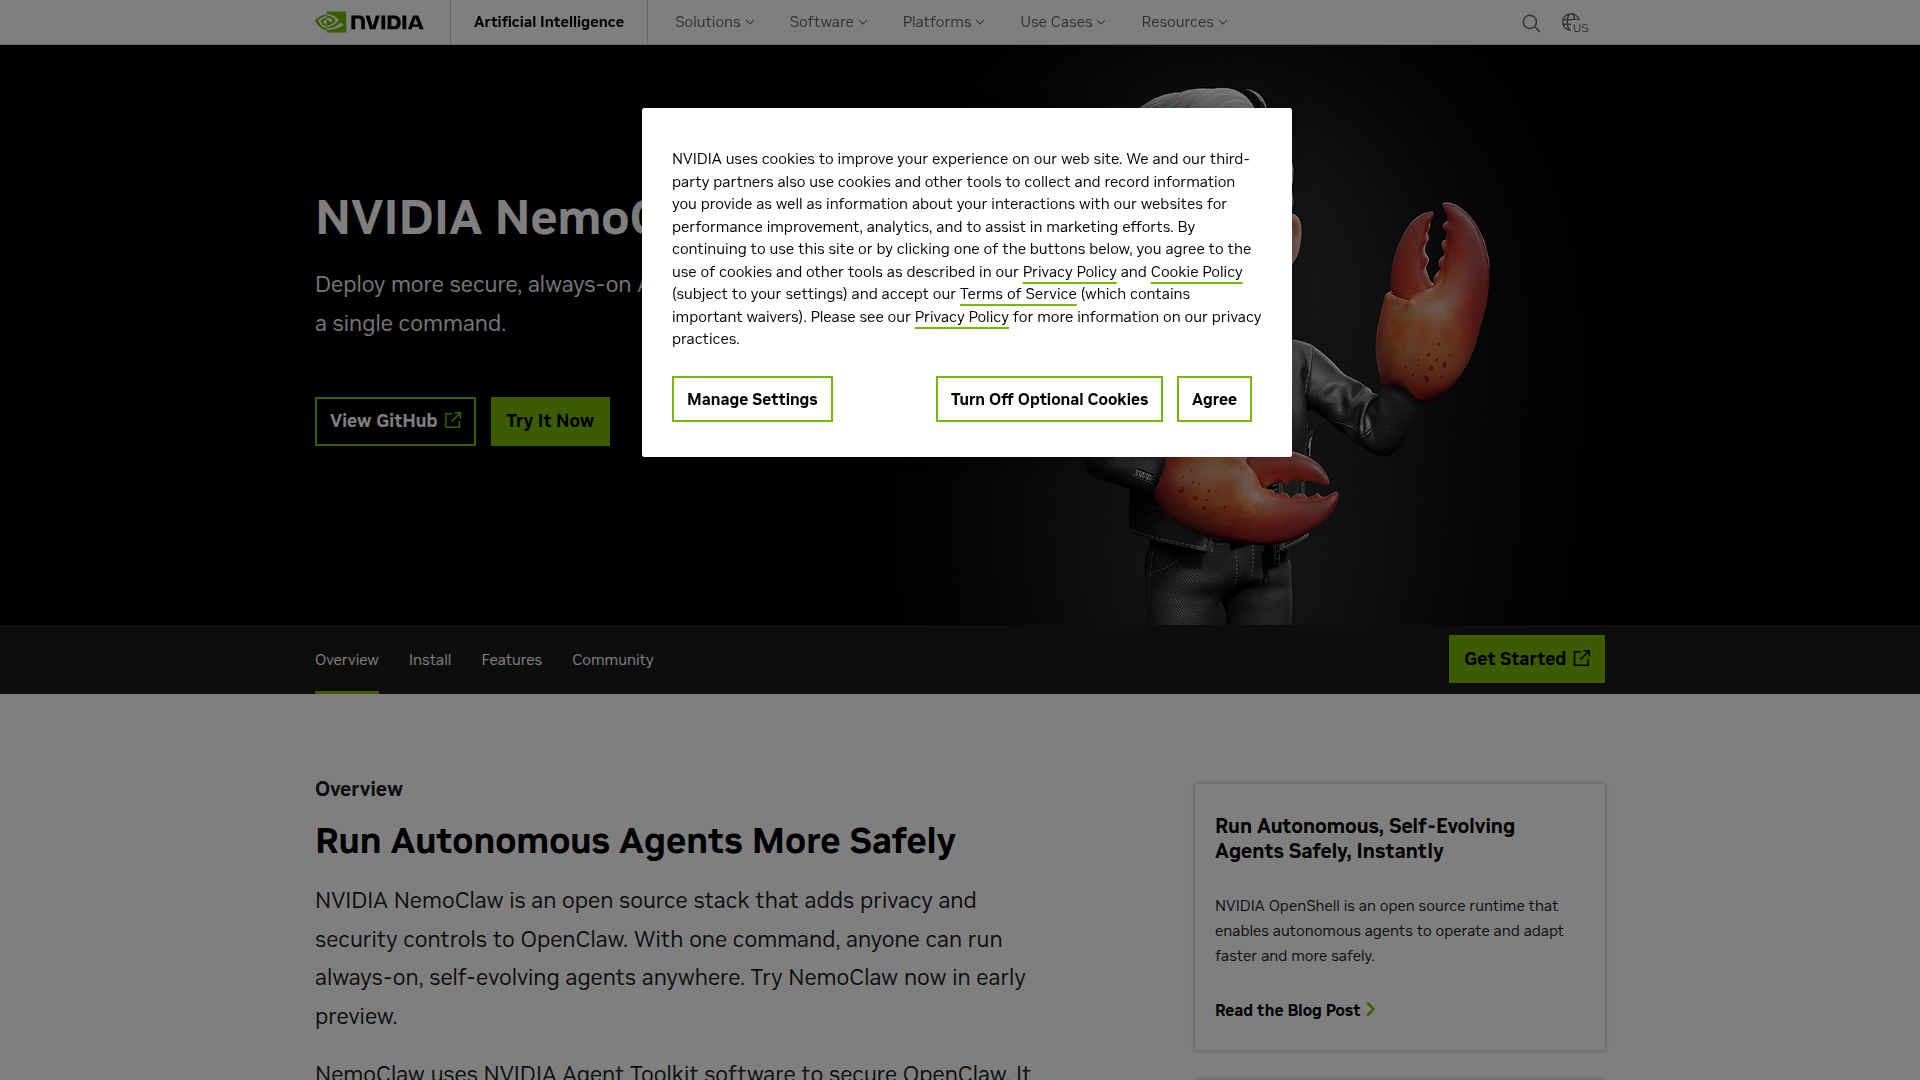The height and width of the screenshot is (1080, 1920).
Task: Expand the Solutions dropdown menu
Action: tap(714, 22)
